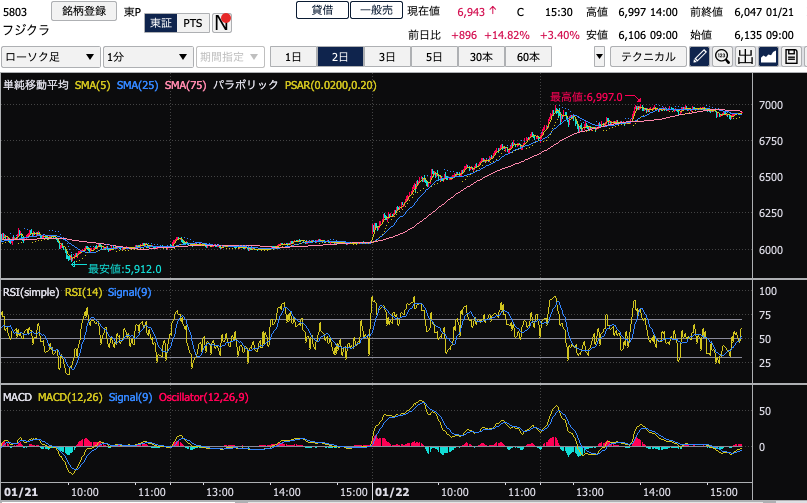807x503 pixels.
Task: Toggle the area chart display icon
Action: click(x=768, y=57)
